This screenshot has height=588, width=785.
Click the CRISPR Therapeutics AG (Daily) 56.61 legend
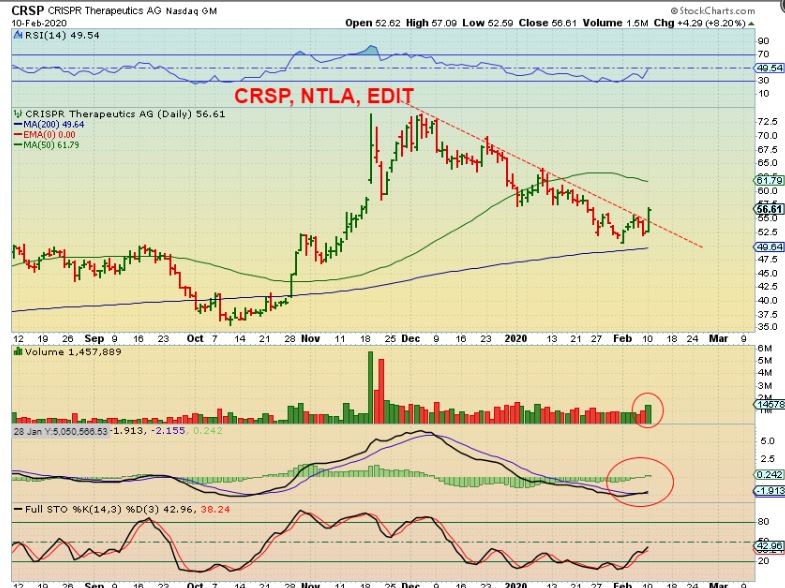(125, 114)
